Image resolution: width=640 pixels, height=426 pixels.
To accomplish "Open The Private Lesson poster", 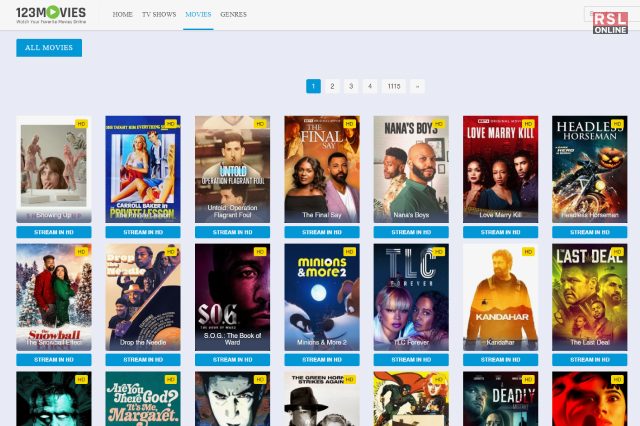I will coord(143,169).
